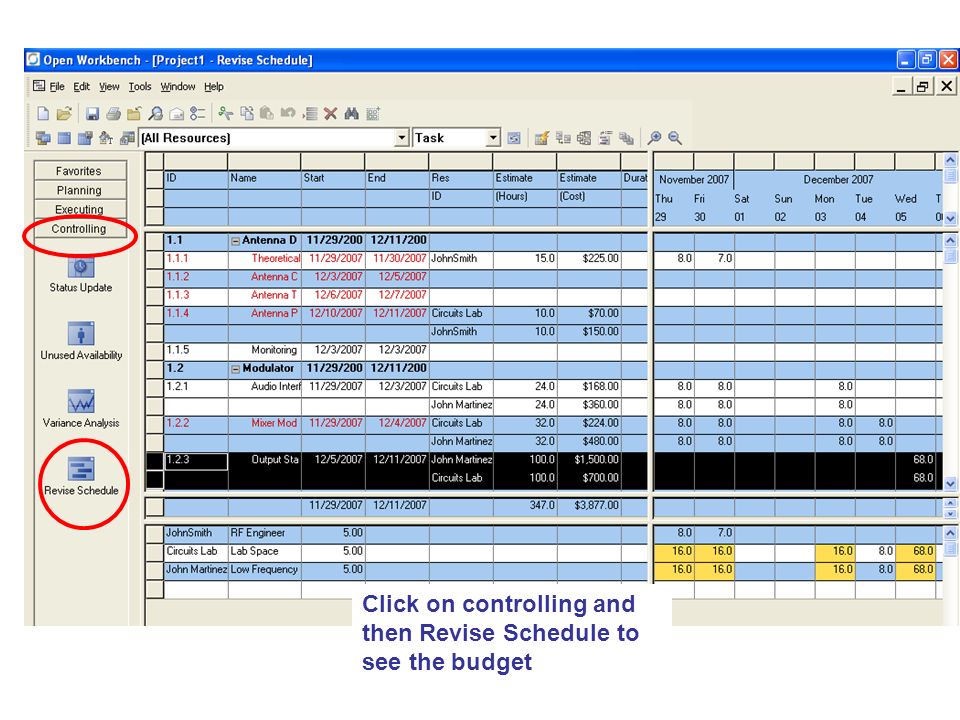Click the Zoom In magnifier icon

654,138
